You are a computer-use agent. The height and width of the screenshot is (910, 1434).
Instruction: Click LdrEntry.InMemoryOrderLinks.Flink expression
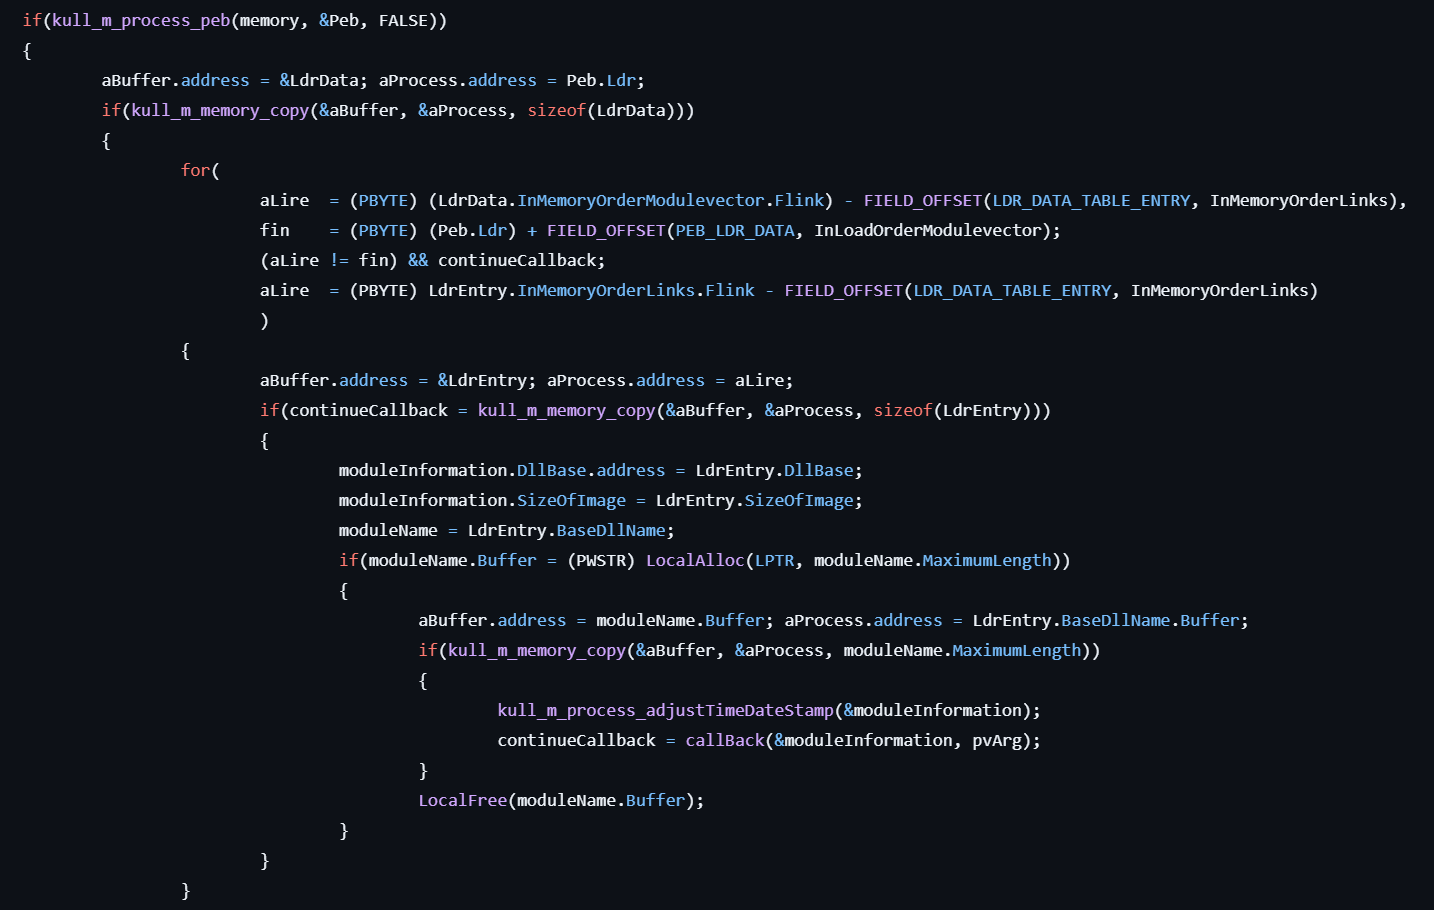(x=592, y=290)
